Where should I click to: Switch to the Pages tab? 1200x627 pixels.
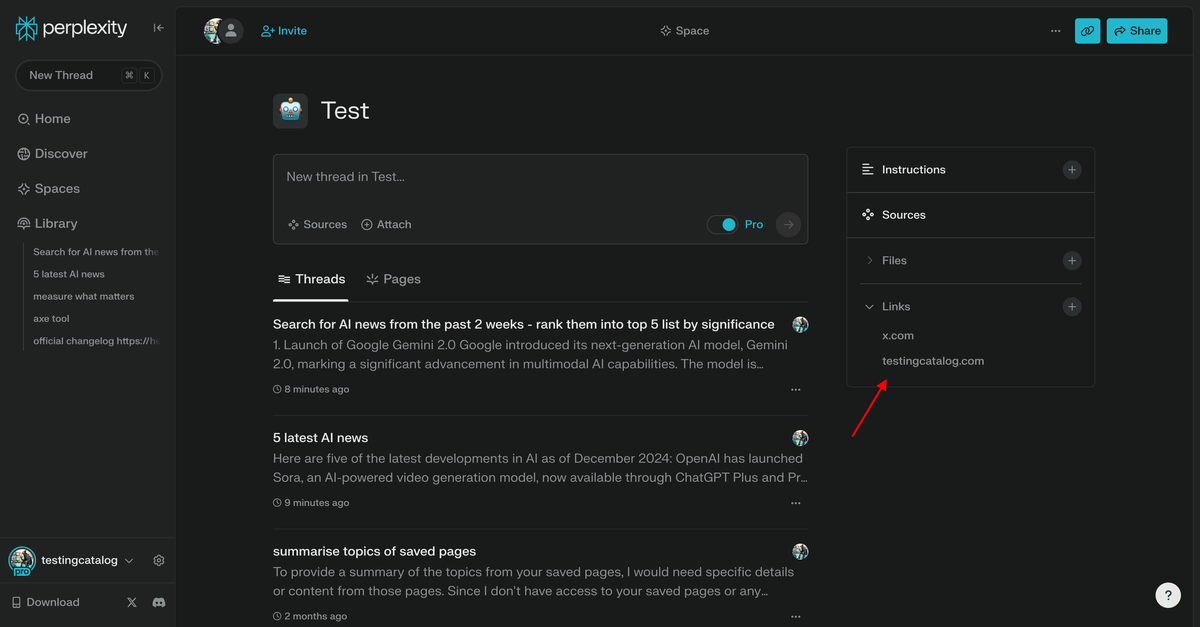393,279
